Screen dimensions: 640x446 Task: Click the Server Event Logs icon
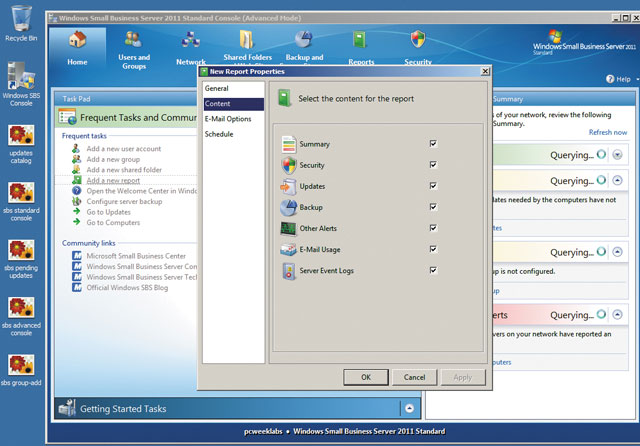(289, 271)
